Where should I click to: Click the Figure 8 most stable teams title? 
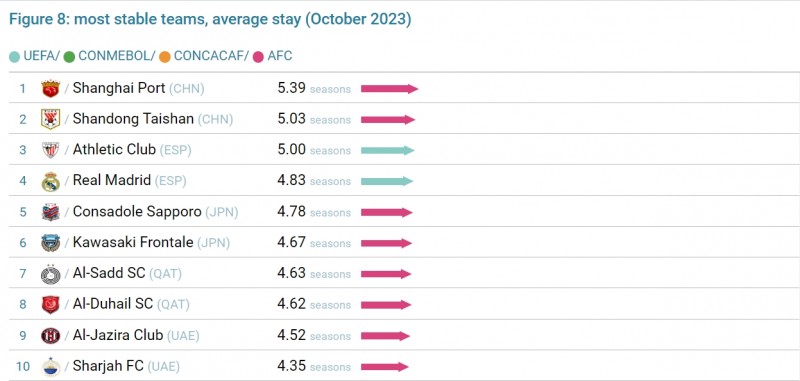(210, 19)
